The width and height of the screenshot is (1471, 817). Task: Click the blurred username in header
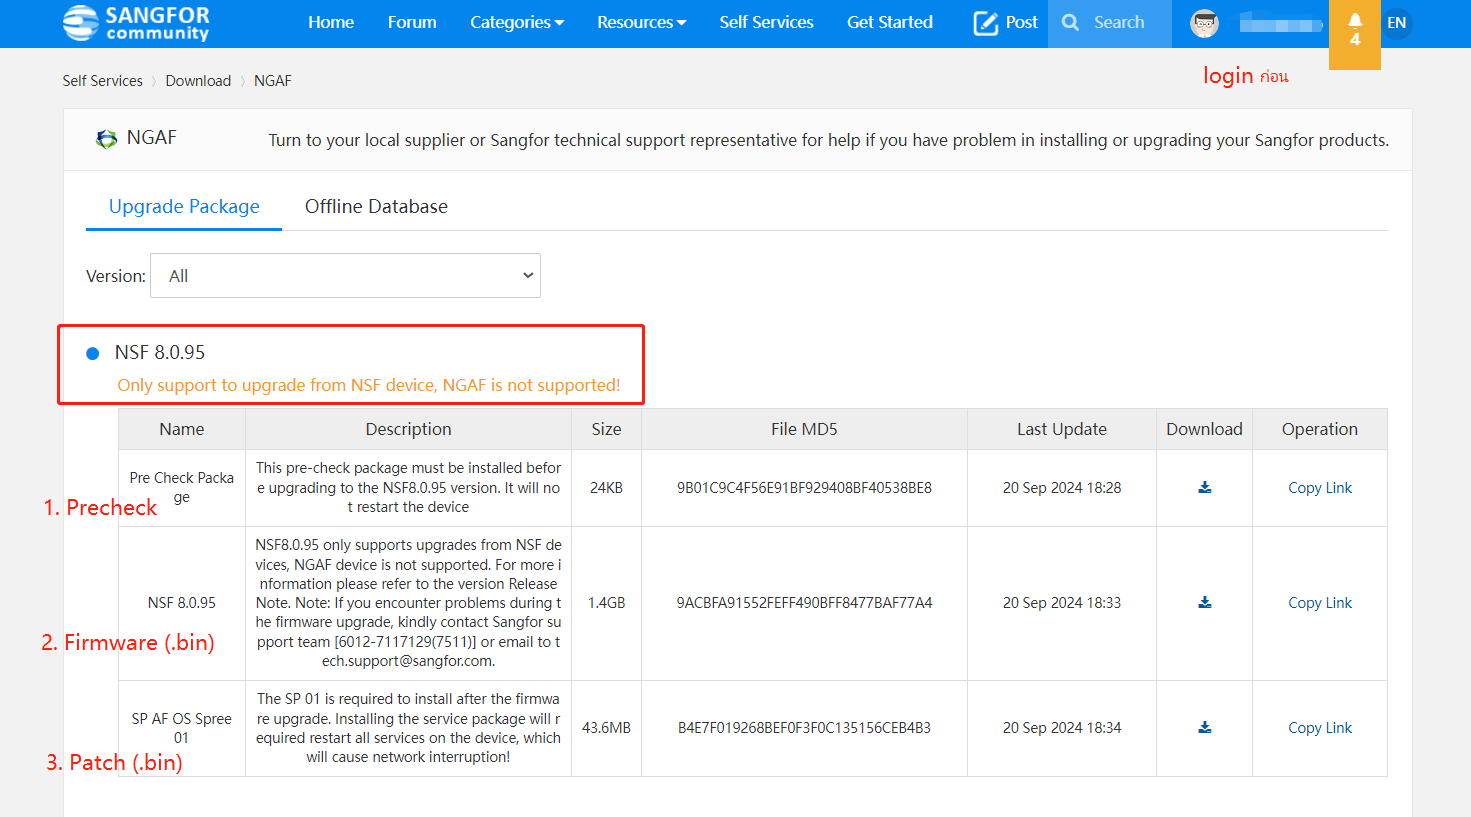point(1281,23)
